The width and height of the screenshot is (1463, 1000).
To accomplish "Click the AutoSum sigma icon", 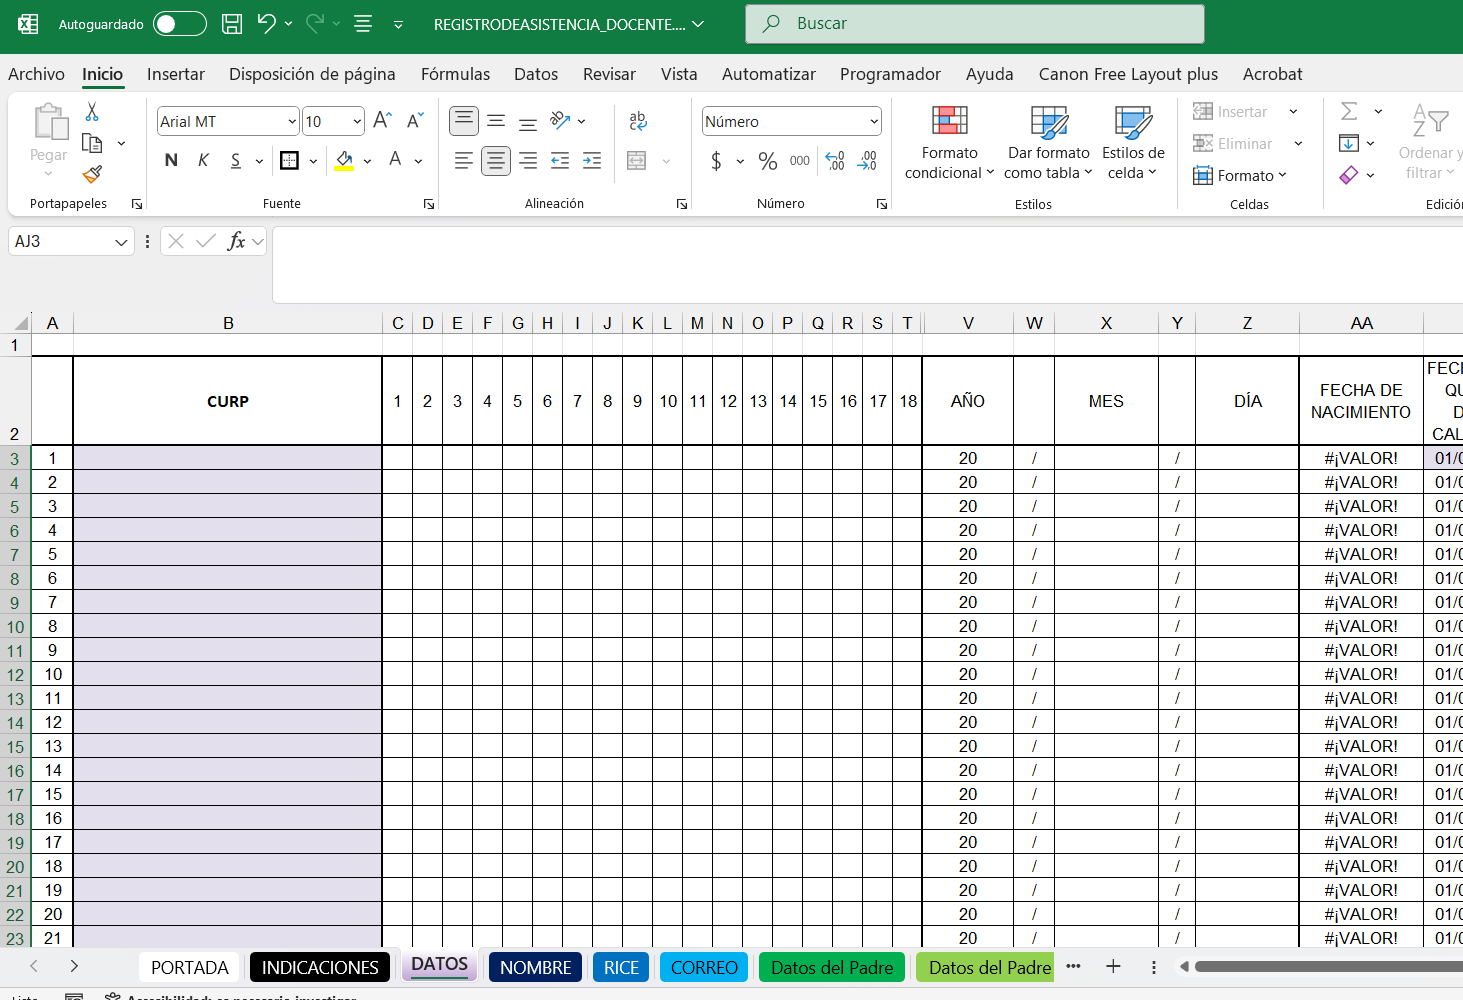I will pos(1349,111).
